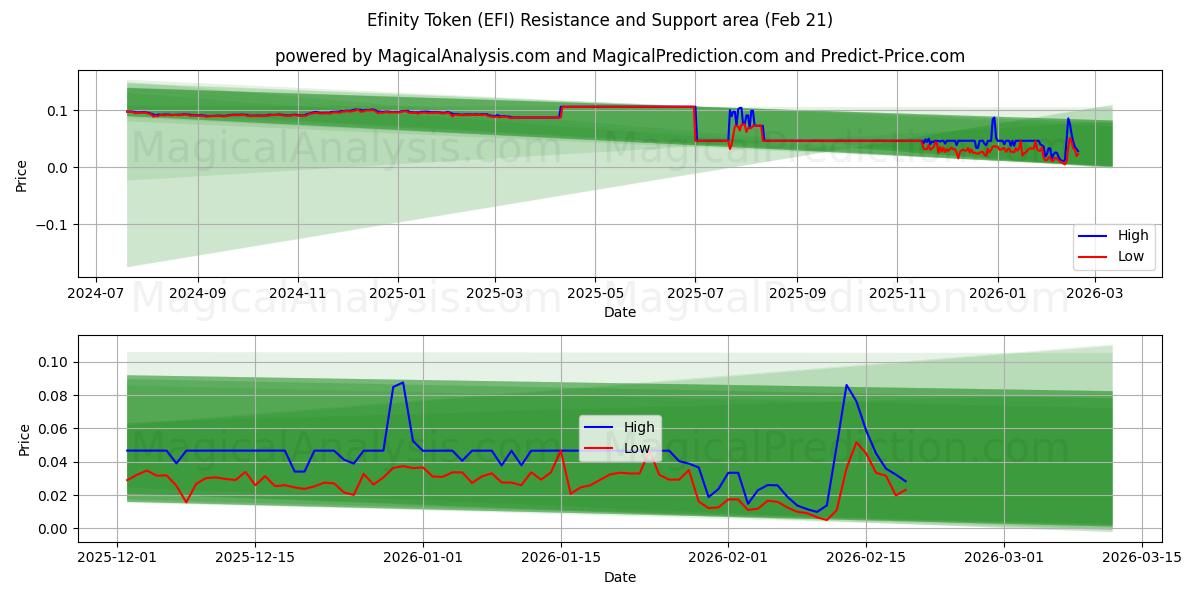Click the '2026-03' upper x-axis tick label

[1094, 293]
